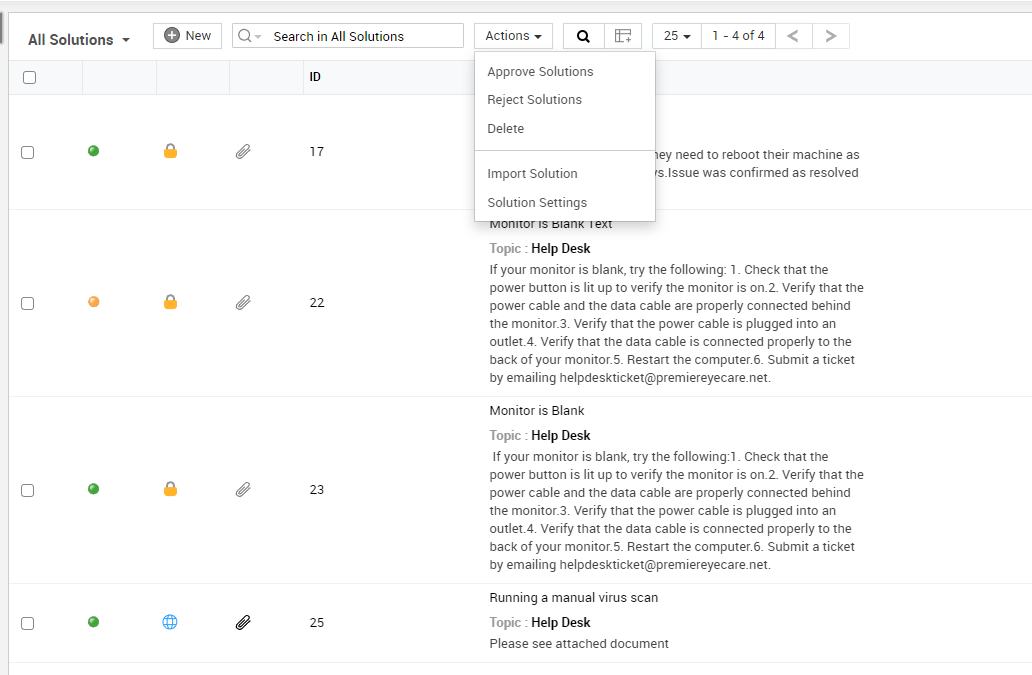1032x675 pixels.
Task: Click the public globe icon of solution 25
Action: click(x=170, y=622)
